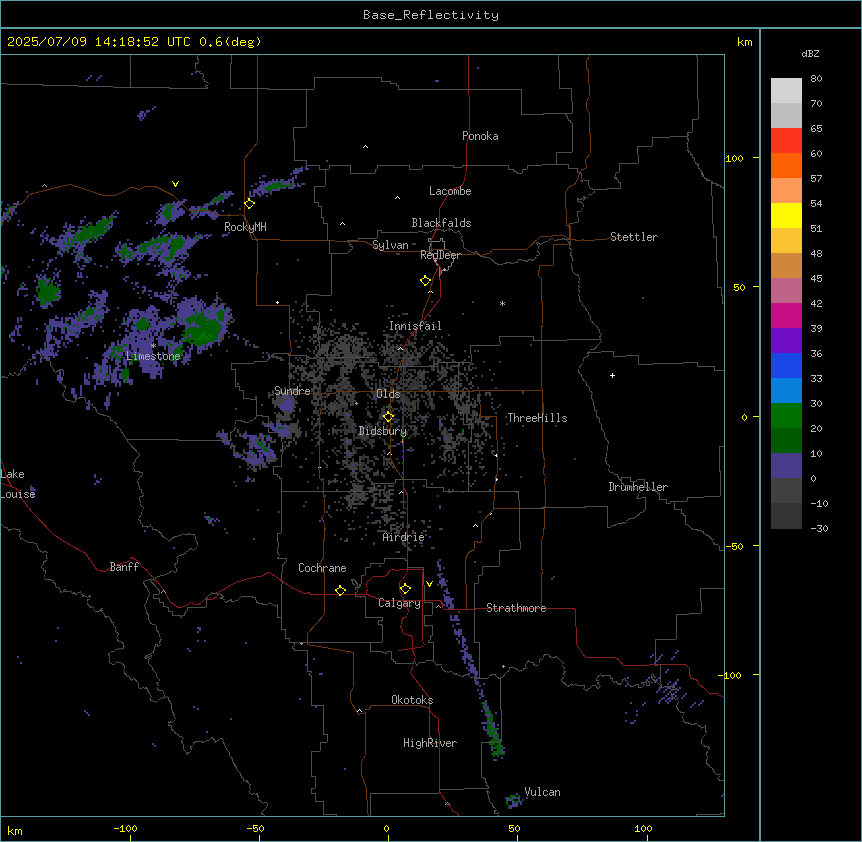This screenshot has width=862, height=842.
Task: Click the RockyMH label
Action: tap(245, 227)
